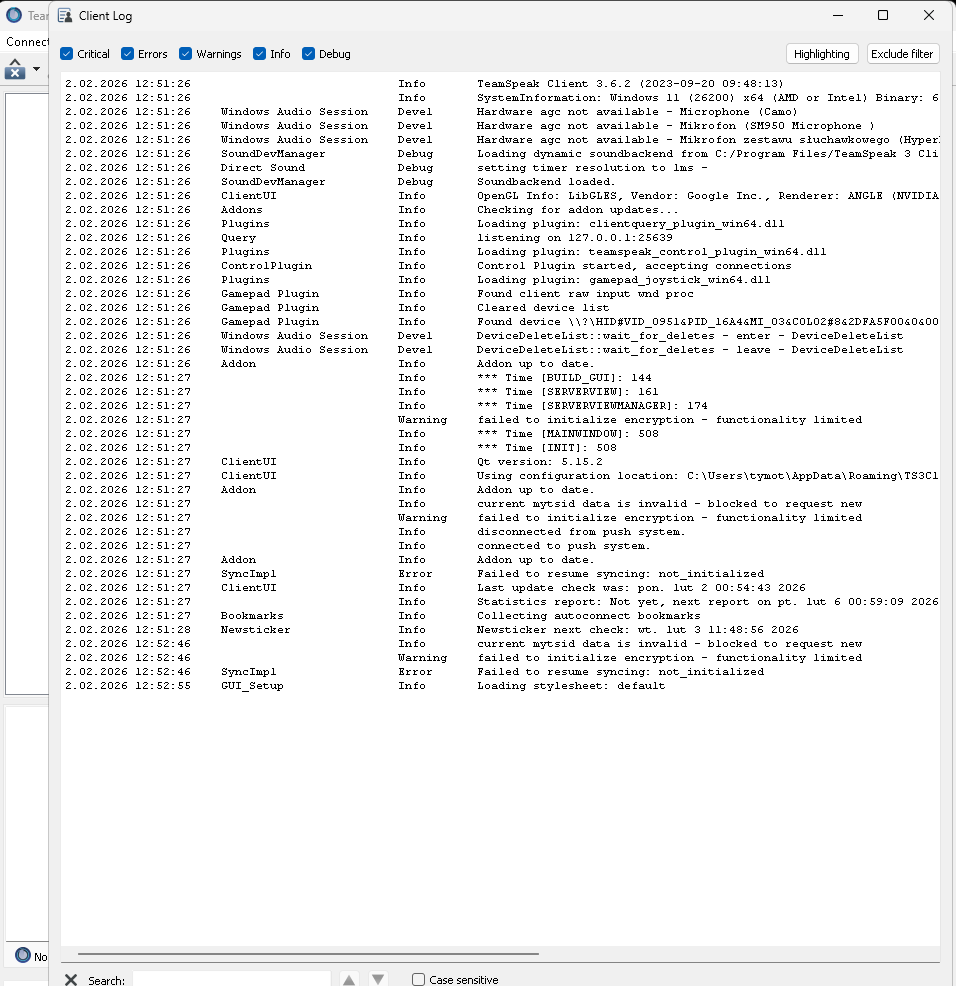
Task: Click the TeamSpeak logo in title bar
Action: coord(14,16)
